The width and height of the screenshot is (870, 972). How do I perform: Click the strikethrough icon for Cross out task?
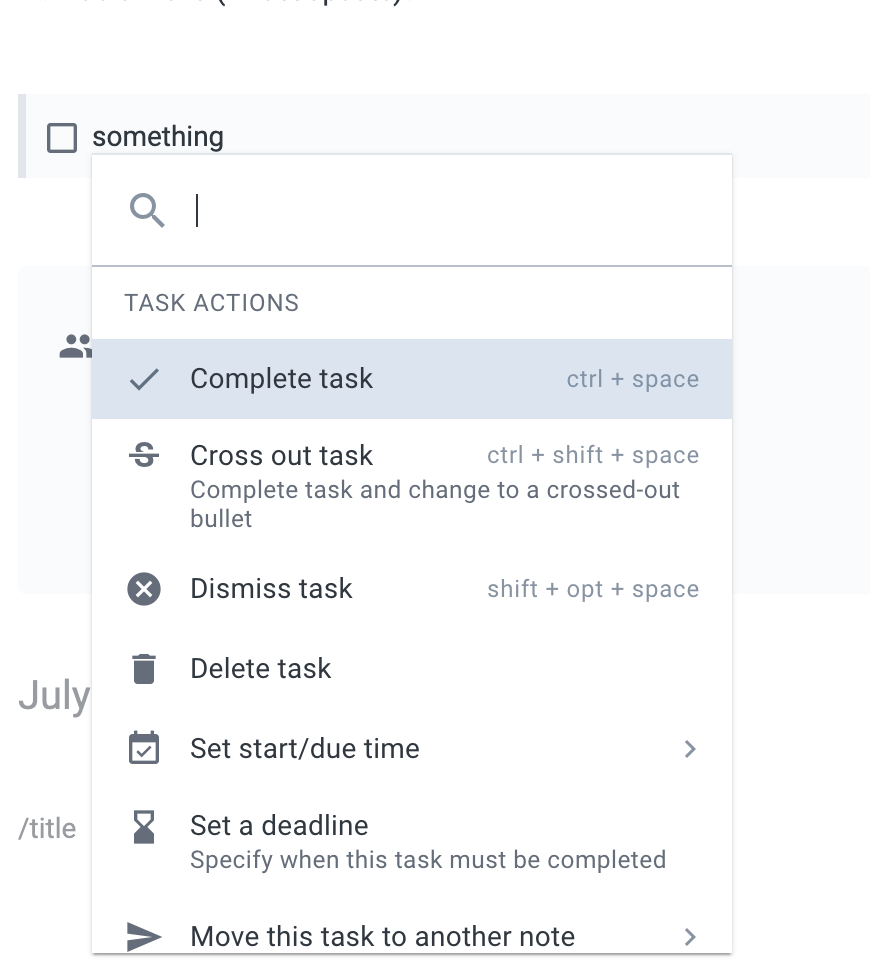point(144,456)
